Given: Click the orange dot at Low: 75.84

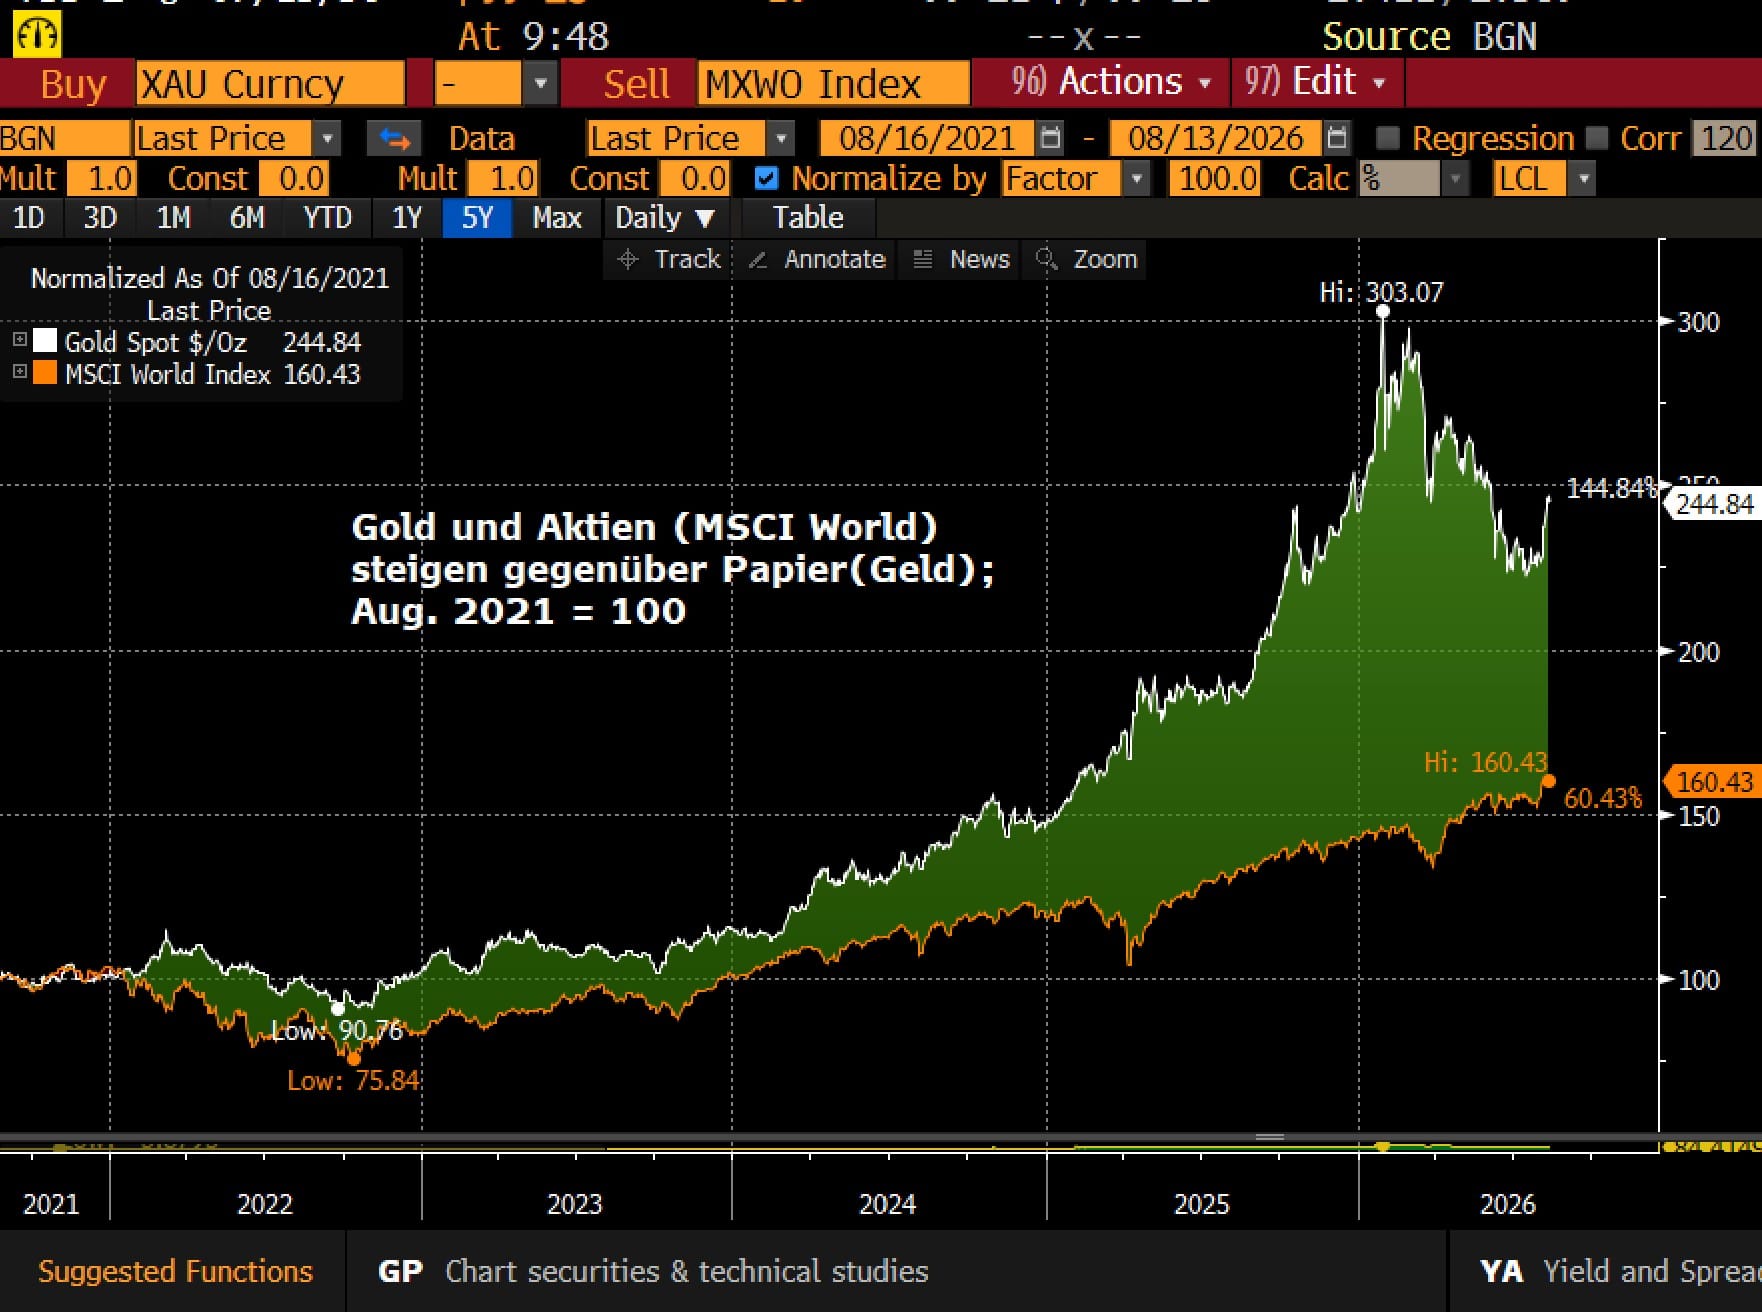Looking at the screenshot, I should click(353, 1058).
